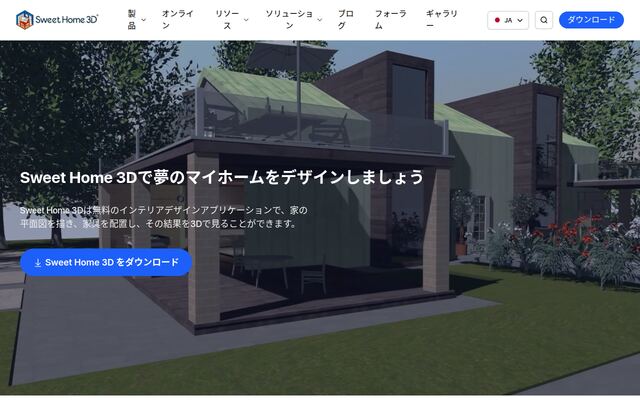The height and width of the screenshot is (400, 640).
Task: Visit the フォーラム page
Action: pyautogui.click(x=391, y=20)
